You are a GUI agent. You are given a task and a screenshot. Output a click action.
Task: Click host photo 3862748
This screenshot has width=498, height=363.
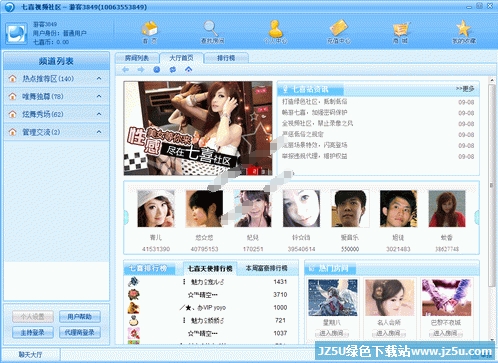[x=447, y=208]
